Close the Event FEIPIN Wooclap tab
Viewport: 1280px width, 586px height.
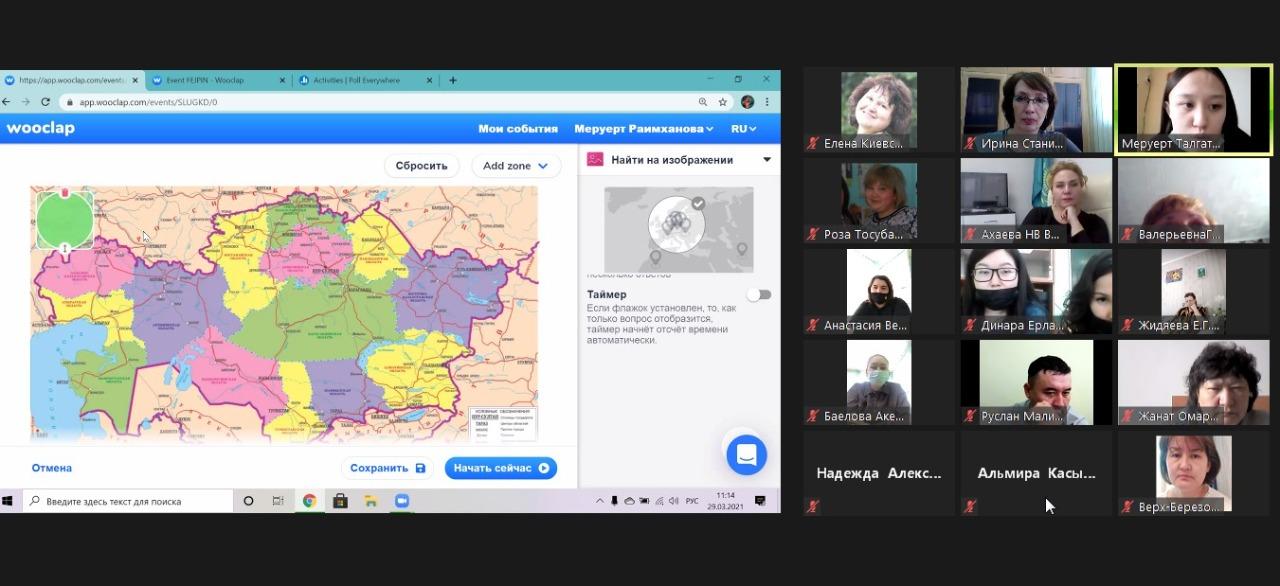282,80
